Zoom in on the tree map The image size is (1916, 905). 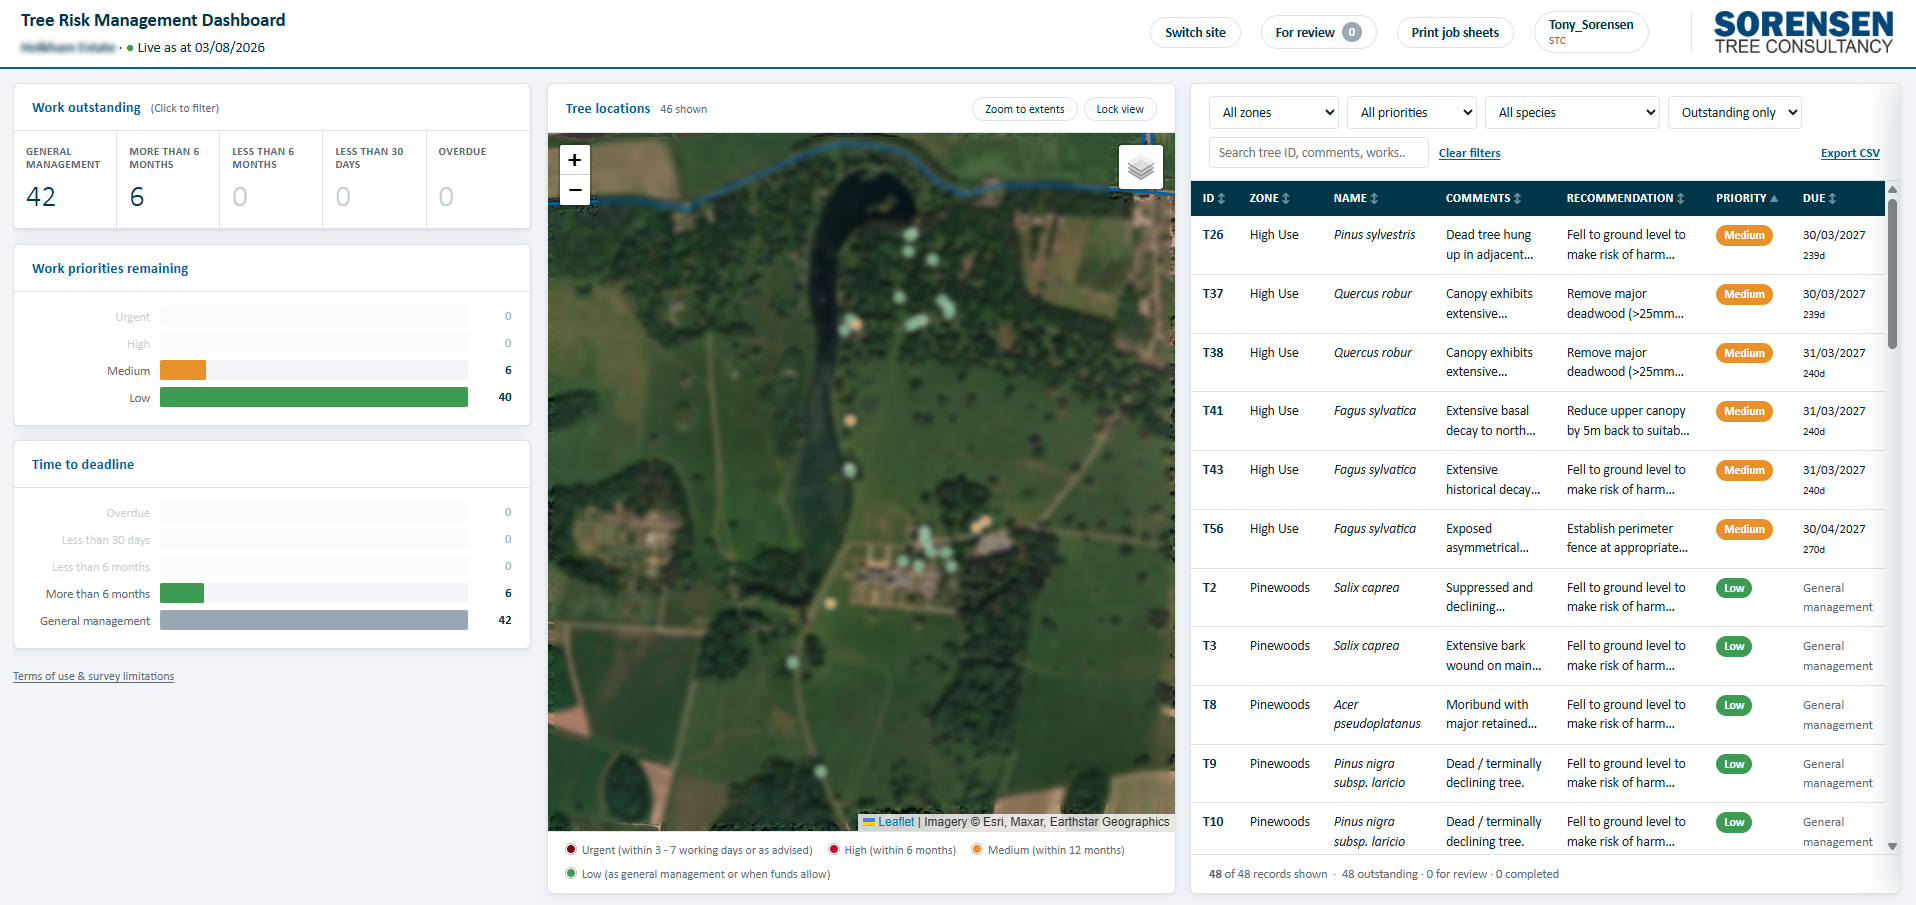coord(574,160)
